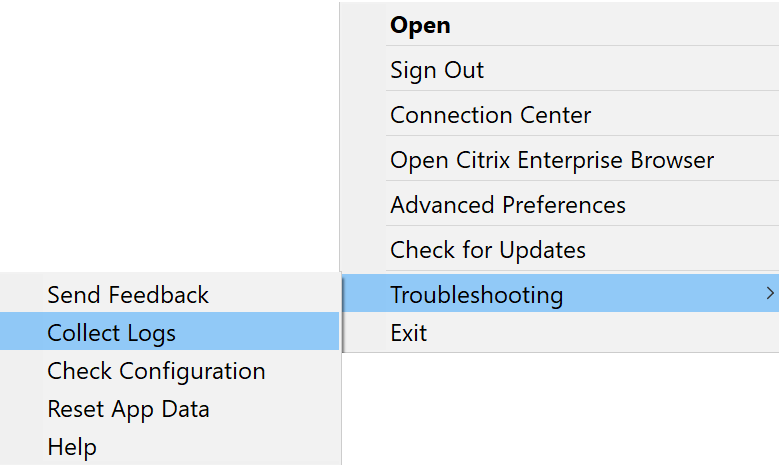Click the Troubleshooting submenu arrow chevron

[769, 294]
